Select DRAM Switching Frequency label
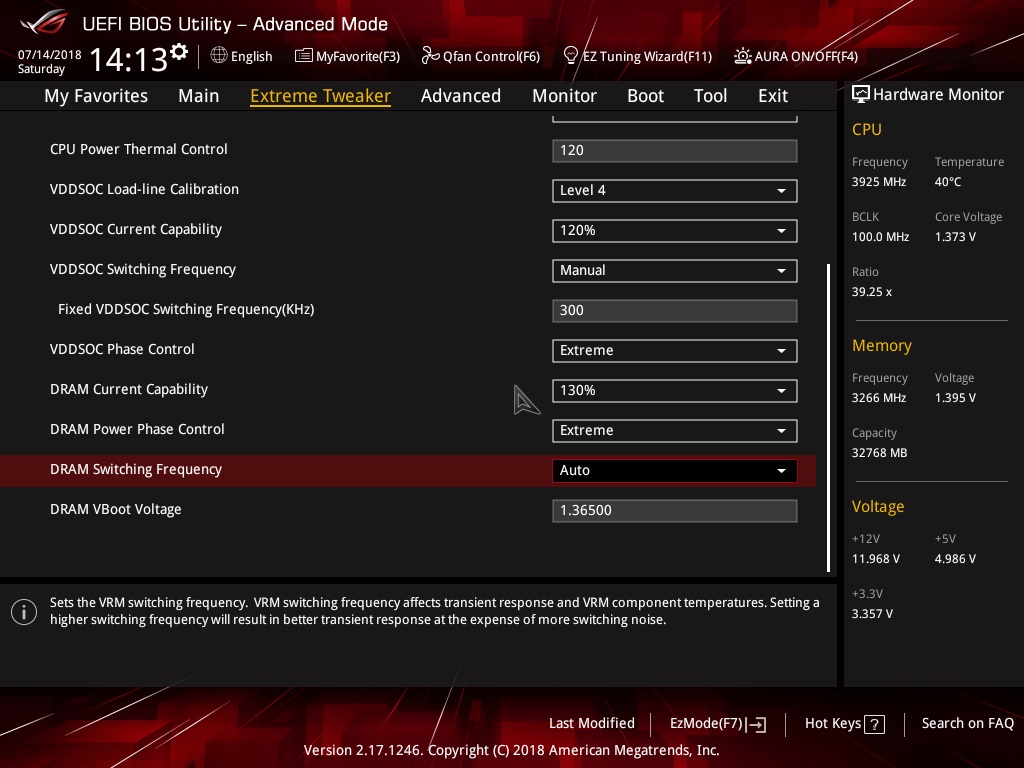1024x768 pixels. [x=136, y=470]
